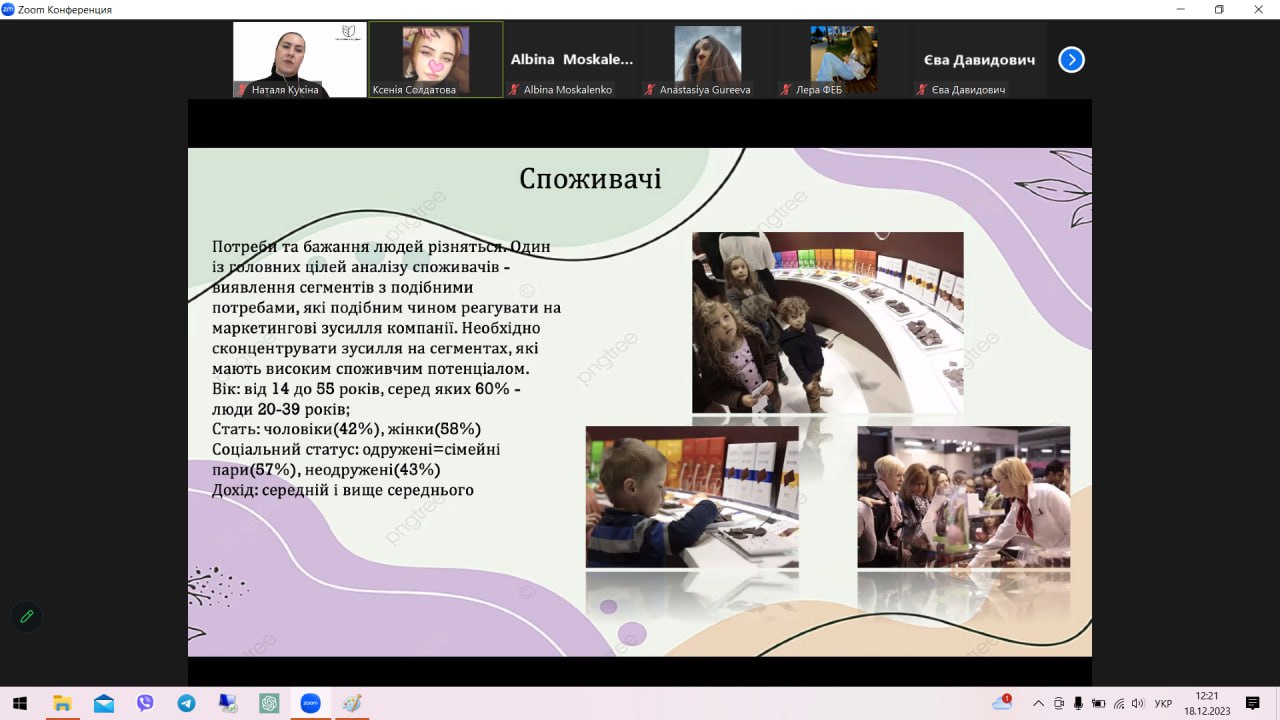
Task: Open the volume control in tray
Action: pos(1138,703)
